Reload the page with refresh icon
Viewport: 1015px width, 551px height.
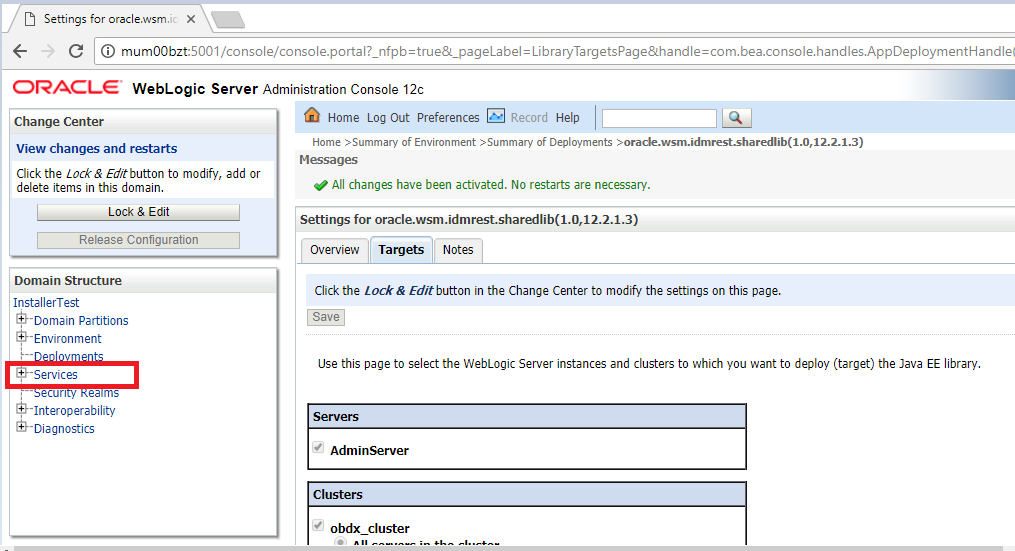click(76, 51)
